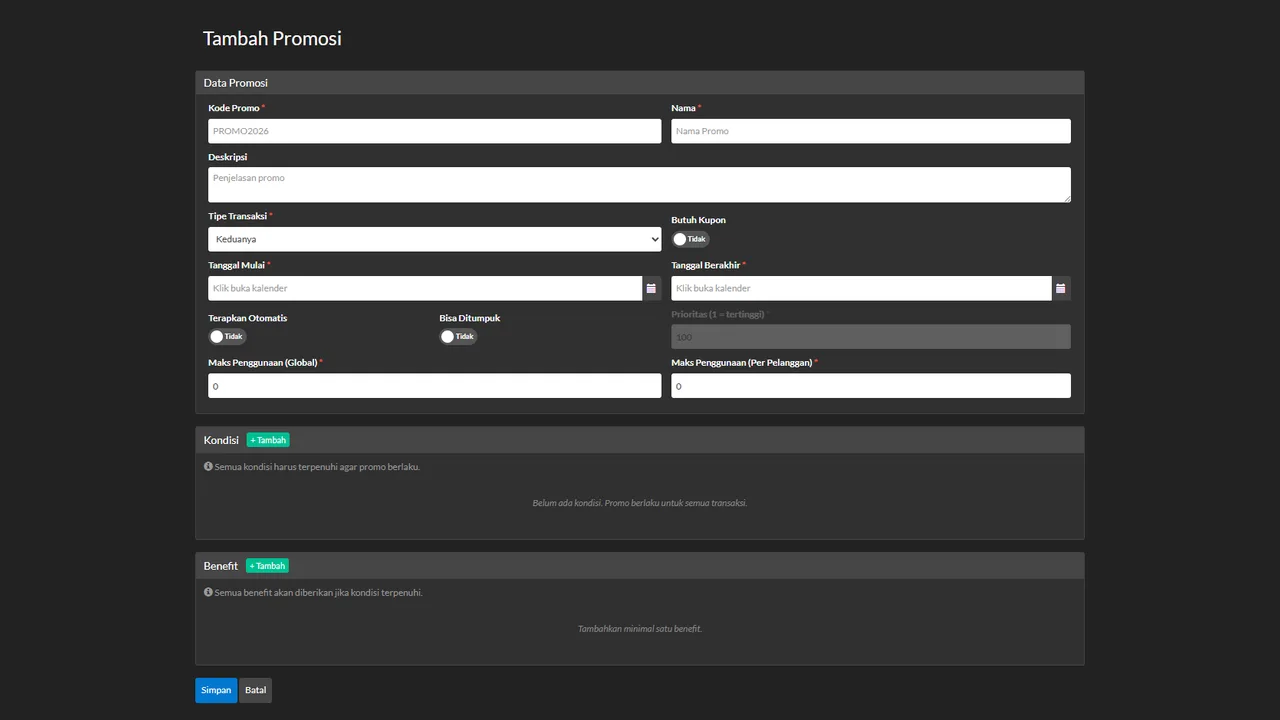Viewport: 1280px width, 720px height.
Task: Click the Prioritas (1 = tertinggi) label
Action: point(718,314)
